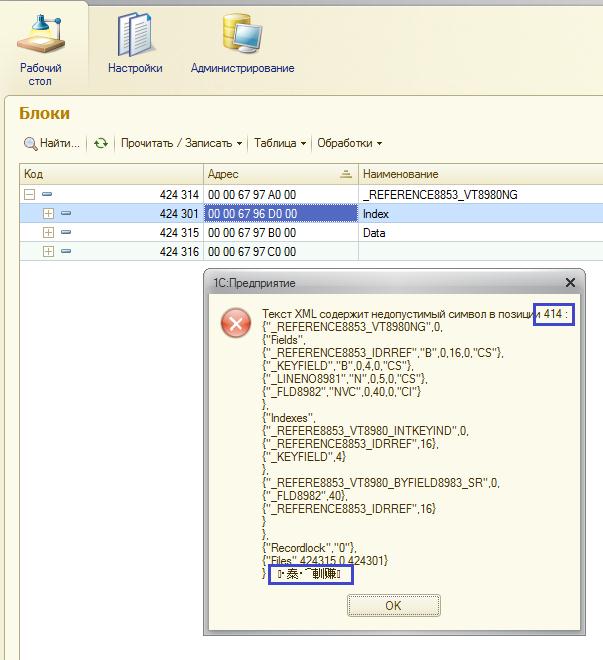Image resolution: width=603 pixels, height=660 pixels.
Task: Click the Наименование column header
Action: [480, 174]
